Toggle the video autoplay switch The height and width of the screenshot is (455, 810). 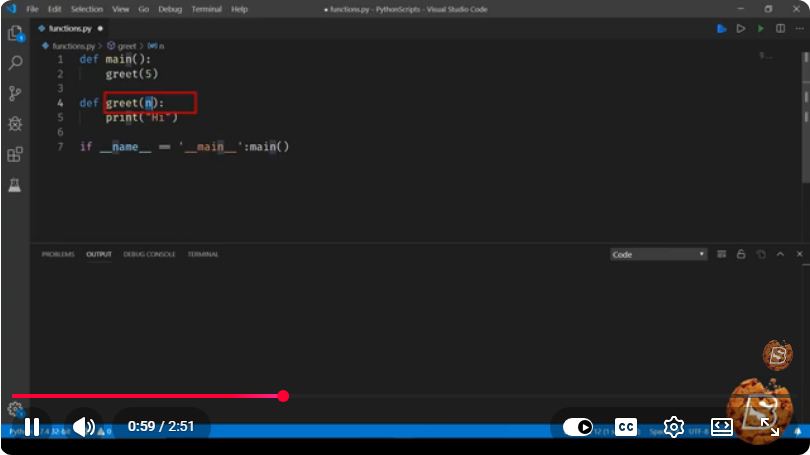pyautogui.click(x=578, y=427)
